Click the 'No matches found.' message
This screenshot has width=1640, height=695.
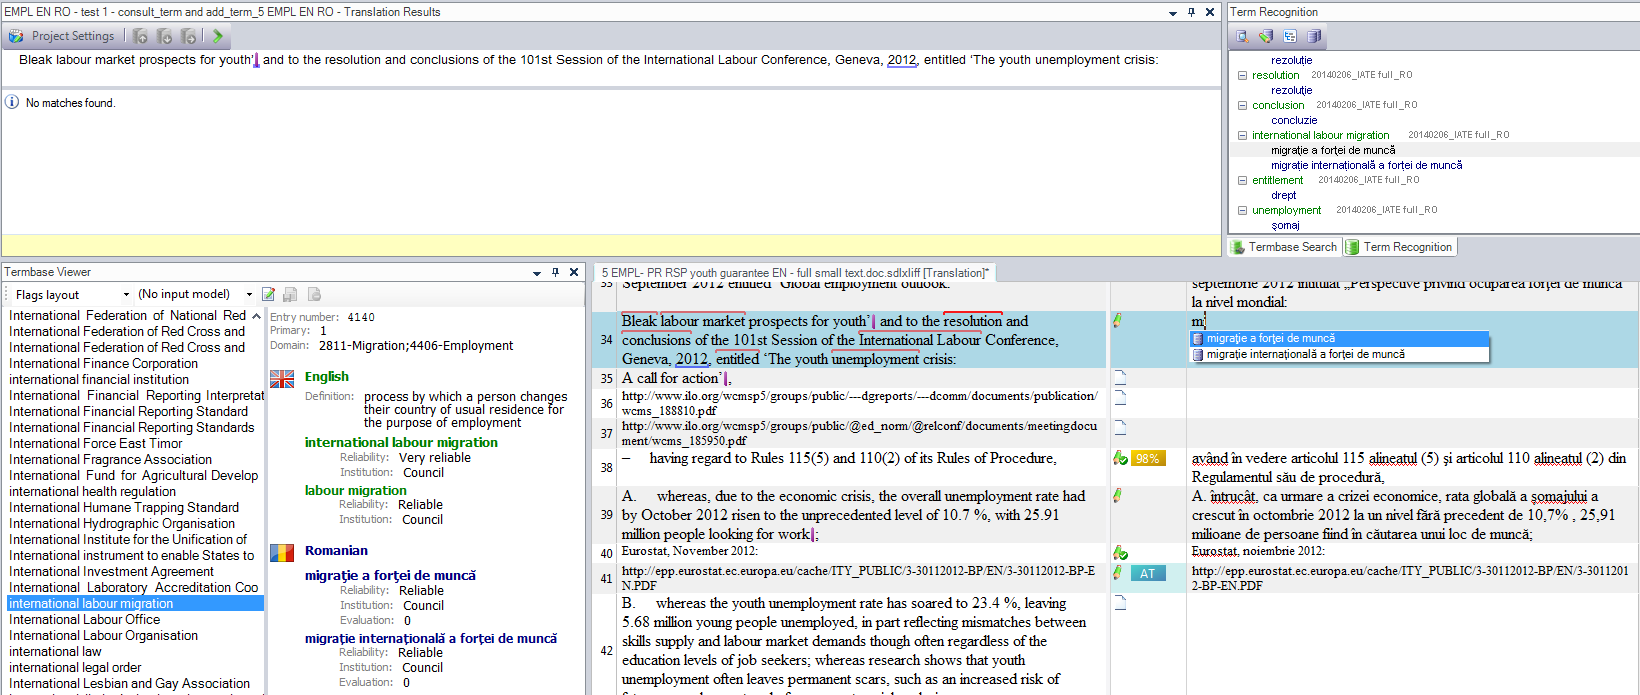[x=70, y=103]
